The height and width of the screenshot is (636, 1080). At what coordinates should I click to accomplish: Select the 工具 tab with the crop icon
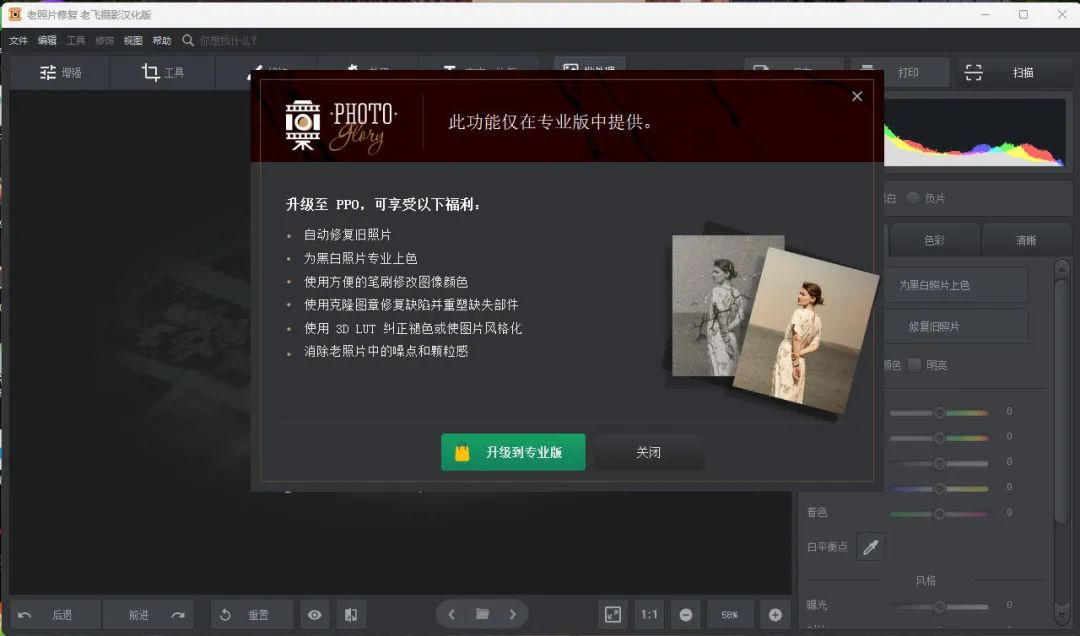[x=163, y=72]
